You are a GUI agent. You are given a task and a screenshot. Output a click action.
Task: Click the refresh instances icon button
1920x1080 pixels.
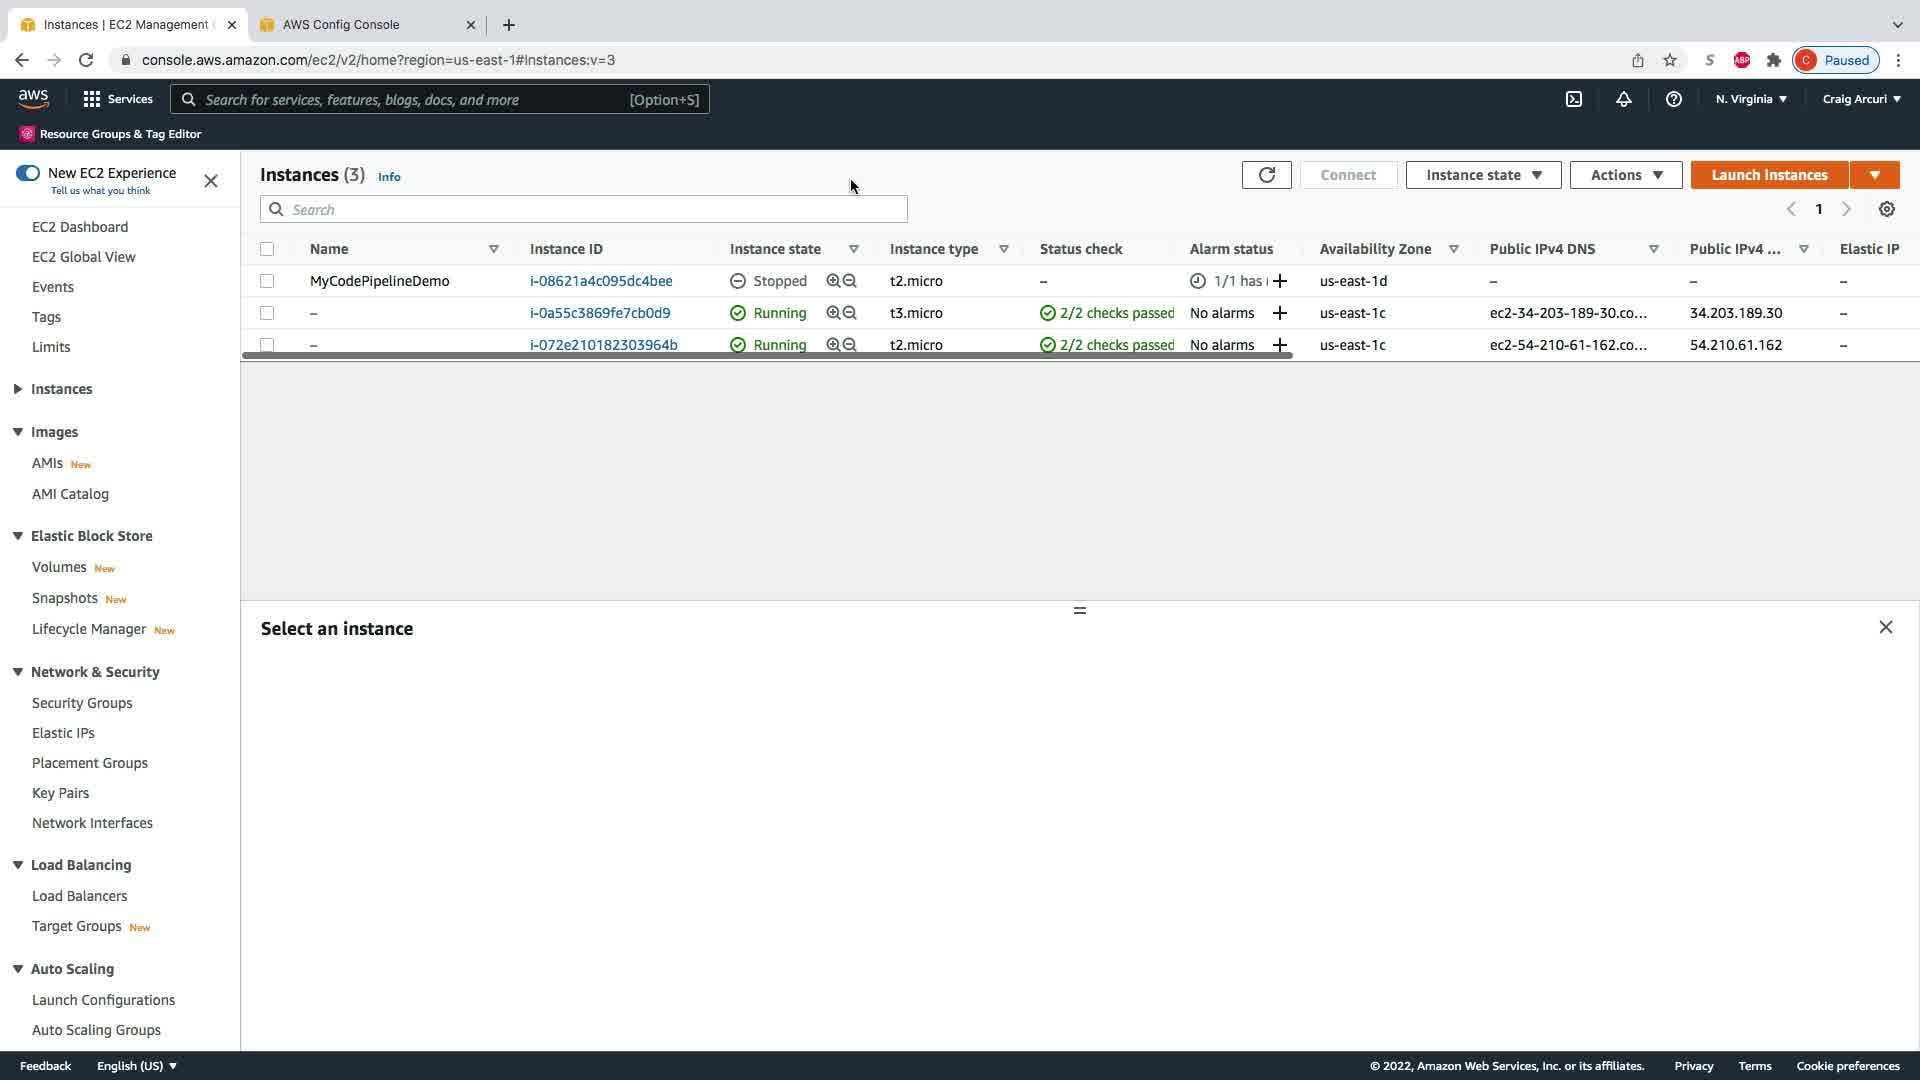point(1266,175)
